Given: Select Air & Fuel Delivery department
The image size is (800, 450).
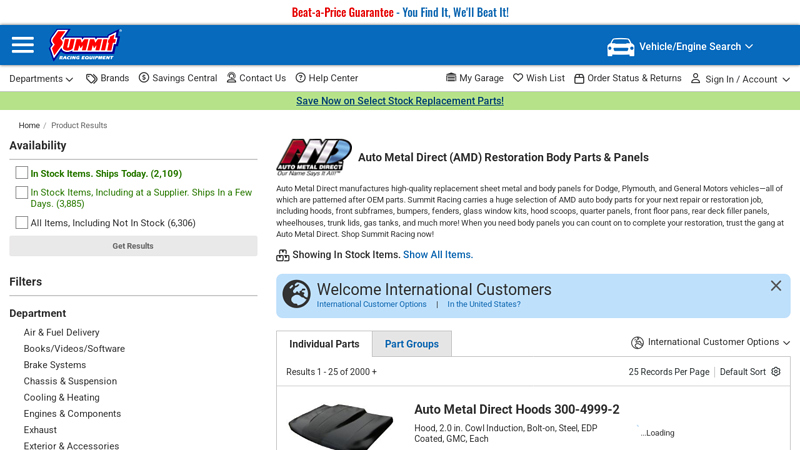Looking at the screenshot, I should click(x=61, y=333).
